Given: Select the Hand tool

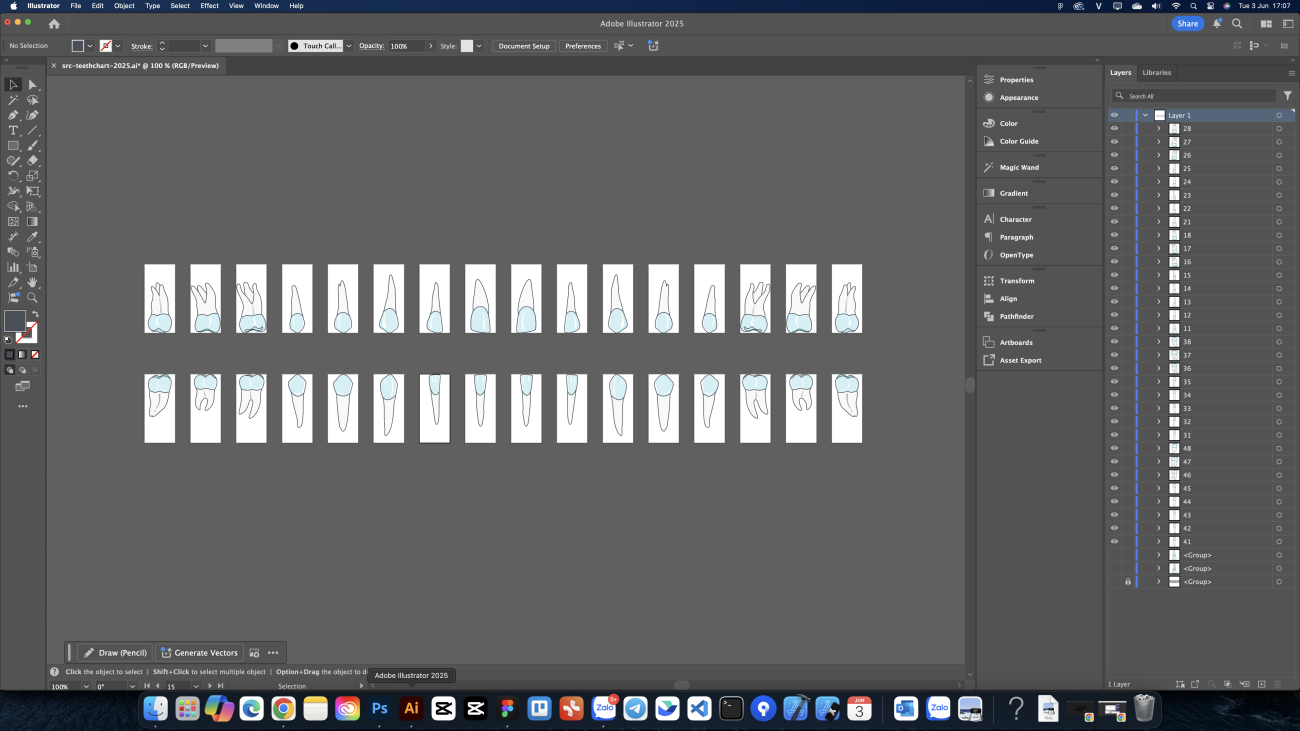Looking at the screenshot, I should [x=33, y=283].
